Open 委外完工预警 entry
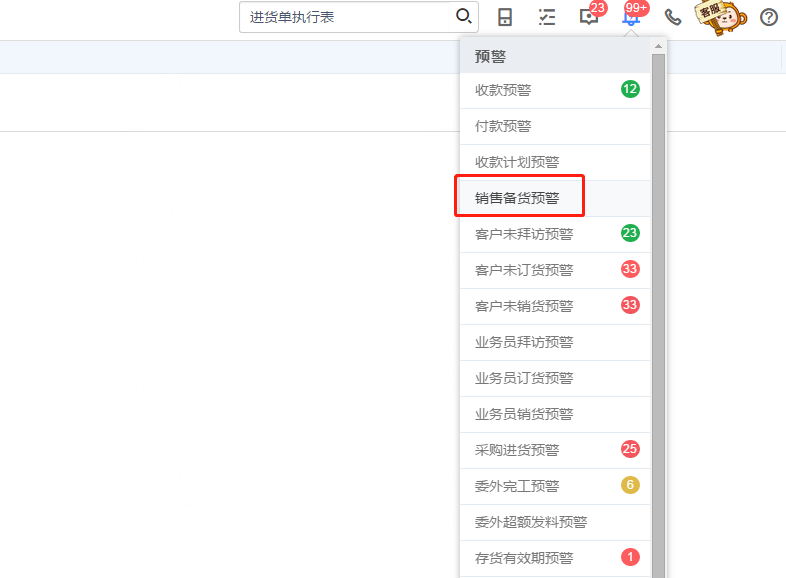The height and width of the screenshot is (578, 786). [x=555, y=487]
